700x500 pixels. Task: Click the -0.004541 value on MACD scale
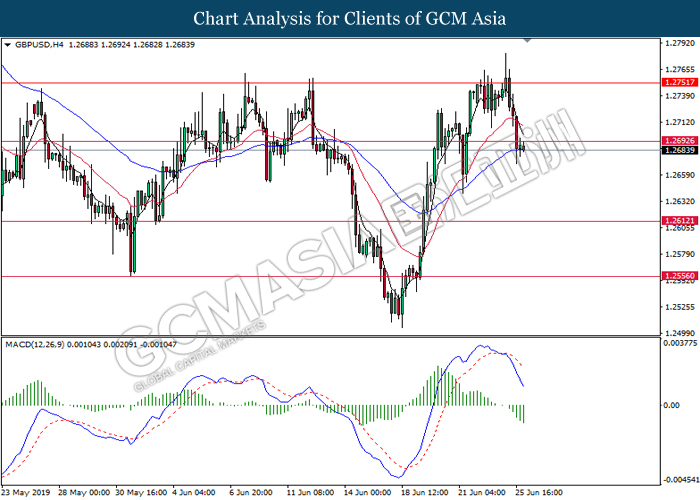pyautogui.click(x=677, y=479)
